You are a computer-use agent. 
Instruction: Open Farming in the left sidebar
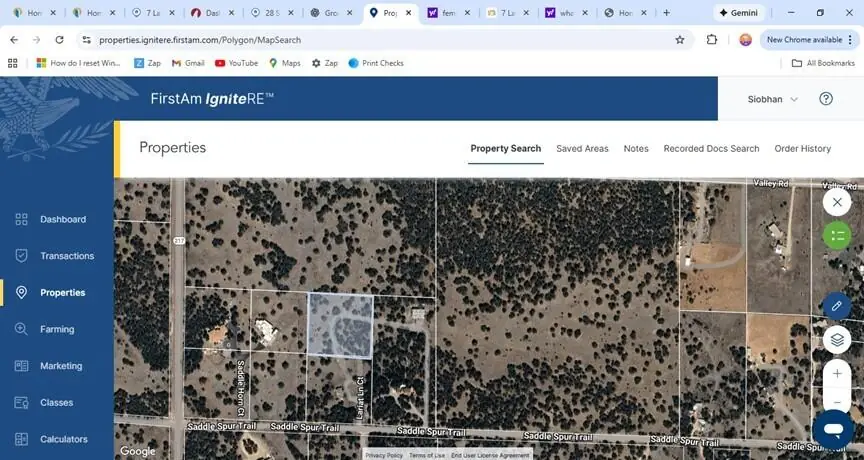[57, 329]
